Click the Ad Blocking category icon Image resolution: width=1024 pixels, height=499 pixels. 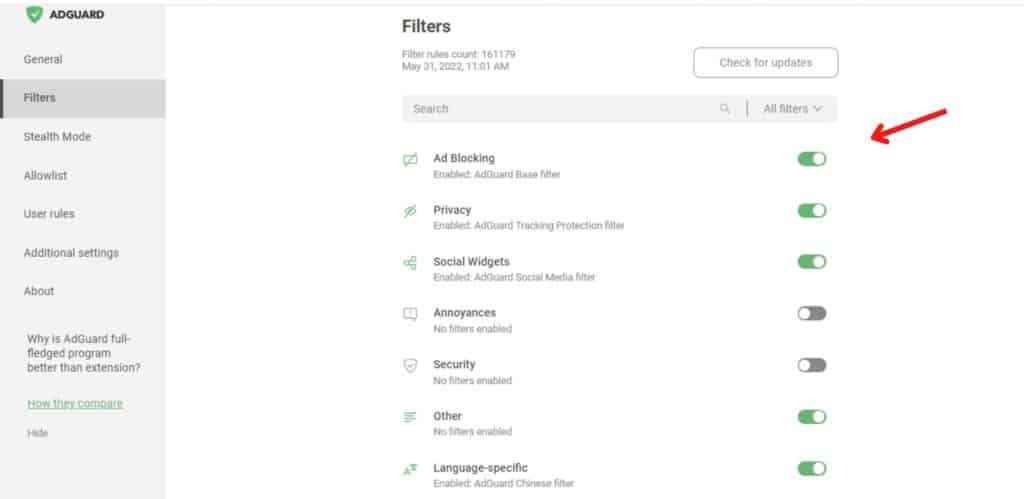click(410, 160)
